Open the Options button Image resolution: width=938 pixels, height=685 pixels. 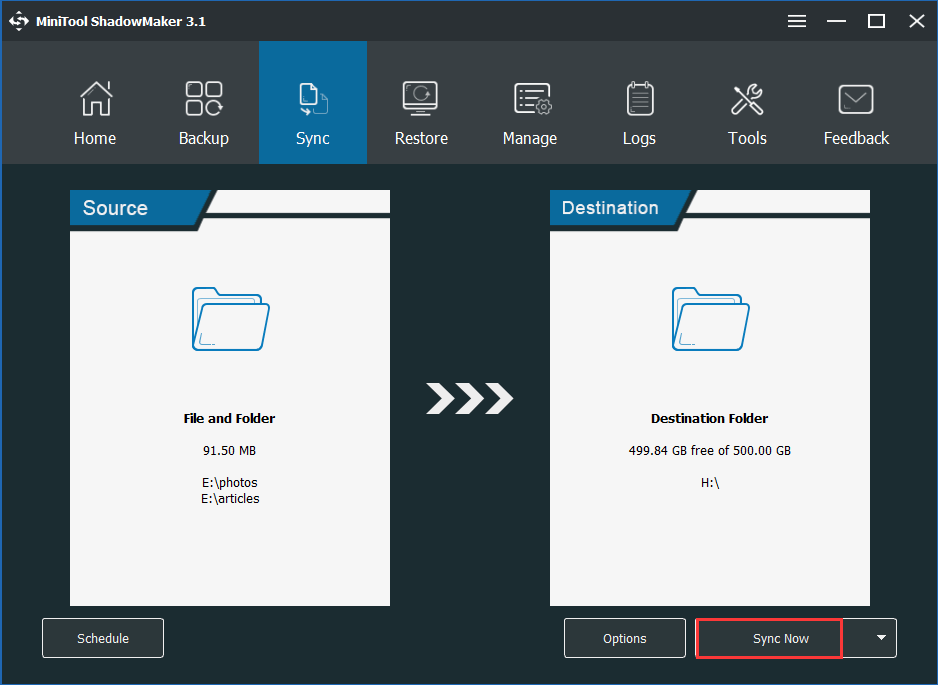pos(625,638)
